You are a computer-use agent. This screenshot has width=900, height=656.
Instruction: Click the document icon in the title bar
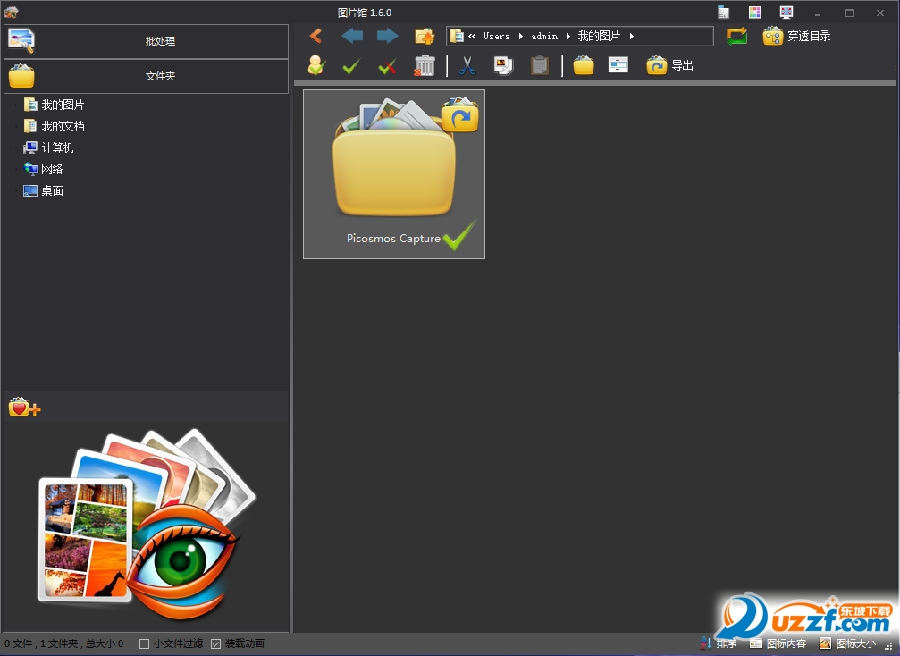[723, 12]
